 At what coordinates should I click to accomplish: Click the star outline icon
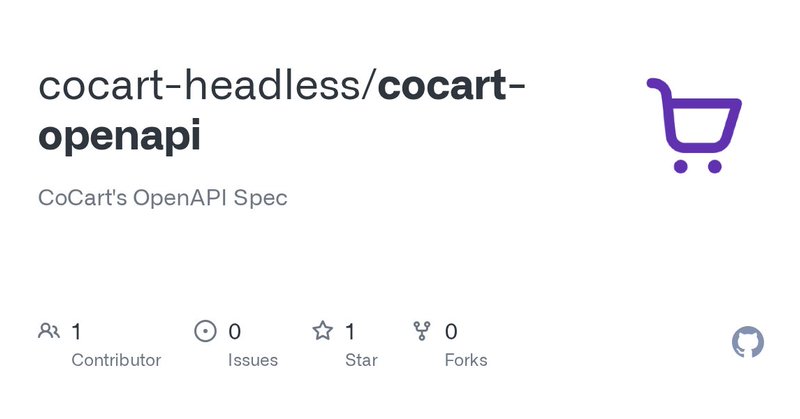coord(322,331)
